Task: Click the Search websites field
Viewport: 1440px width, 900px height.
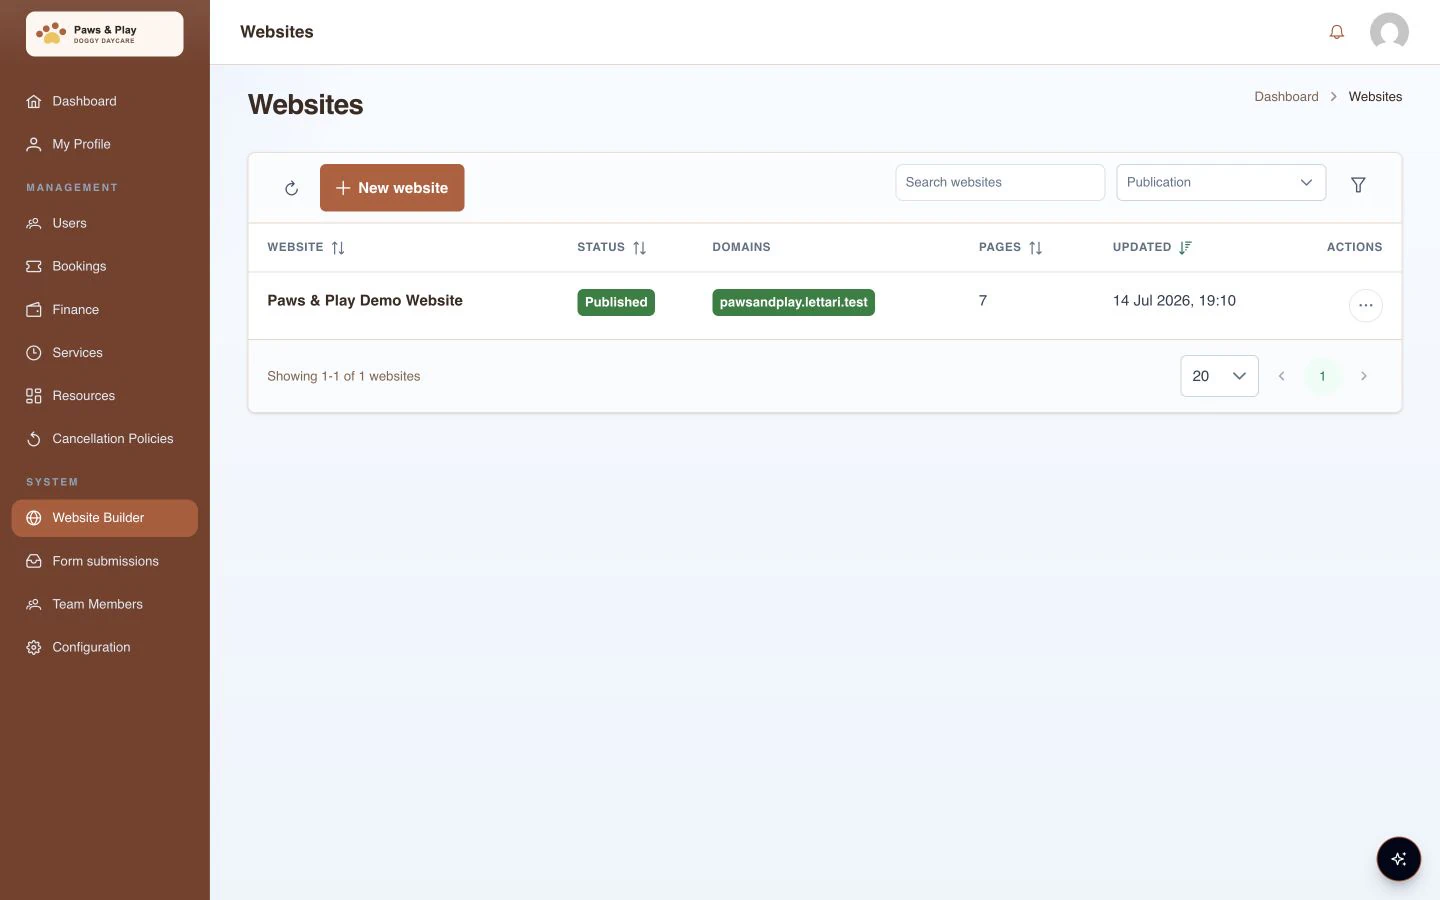Action: click(1000, 182)
